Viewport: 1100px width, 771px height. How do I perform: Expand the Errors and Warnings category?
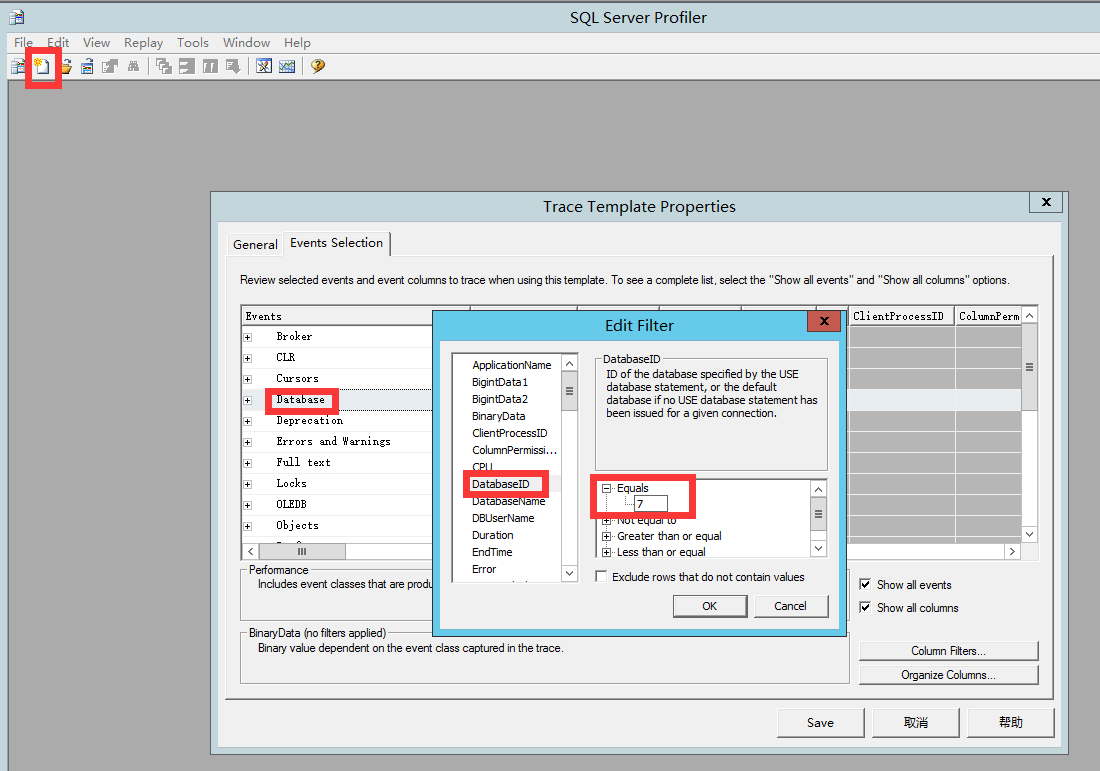(x=248, y=443)
